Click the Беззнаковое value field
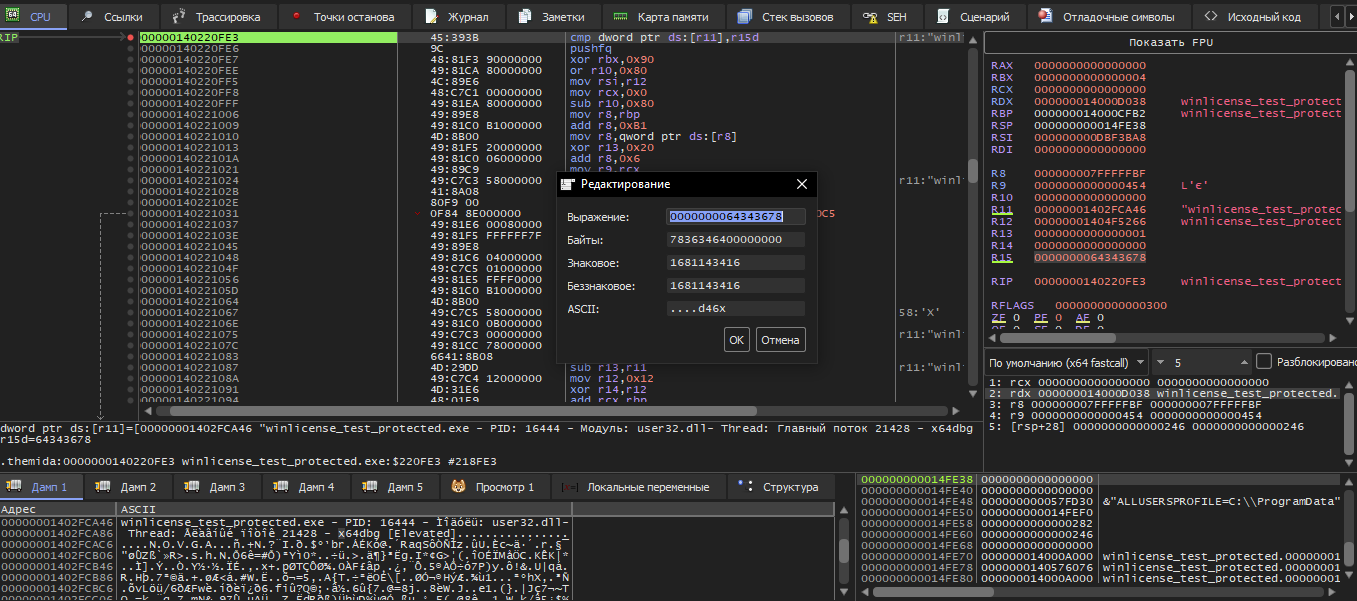Screen dimensions: 1357x601 click(736, 286)
